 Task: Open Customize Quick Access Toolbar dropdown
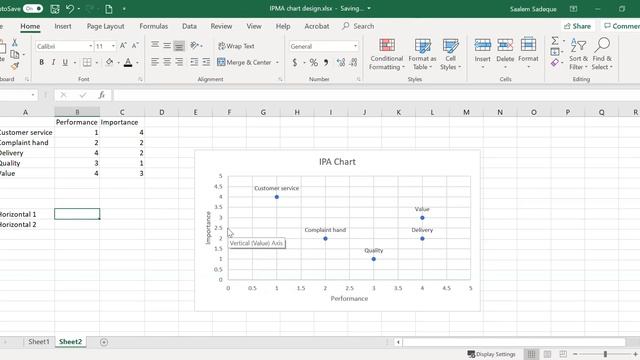pyautogui.click(x=124, y=9)
